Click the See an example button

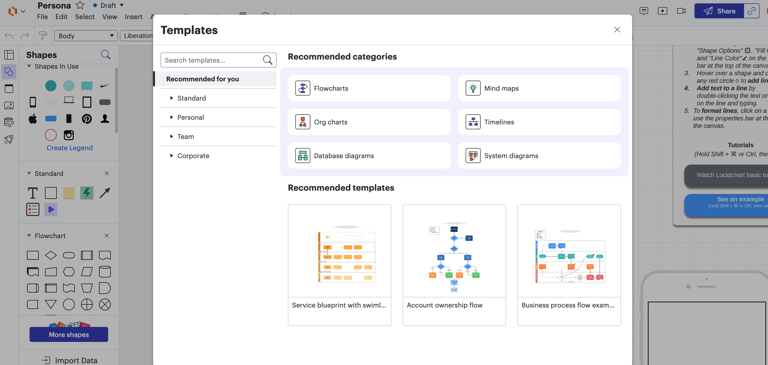pos(726,205)
